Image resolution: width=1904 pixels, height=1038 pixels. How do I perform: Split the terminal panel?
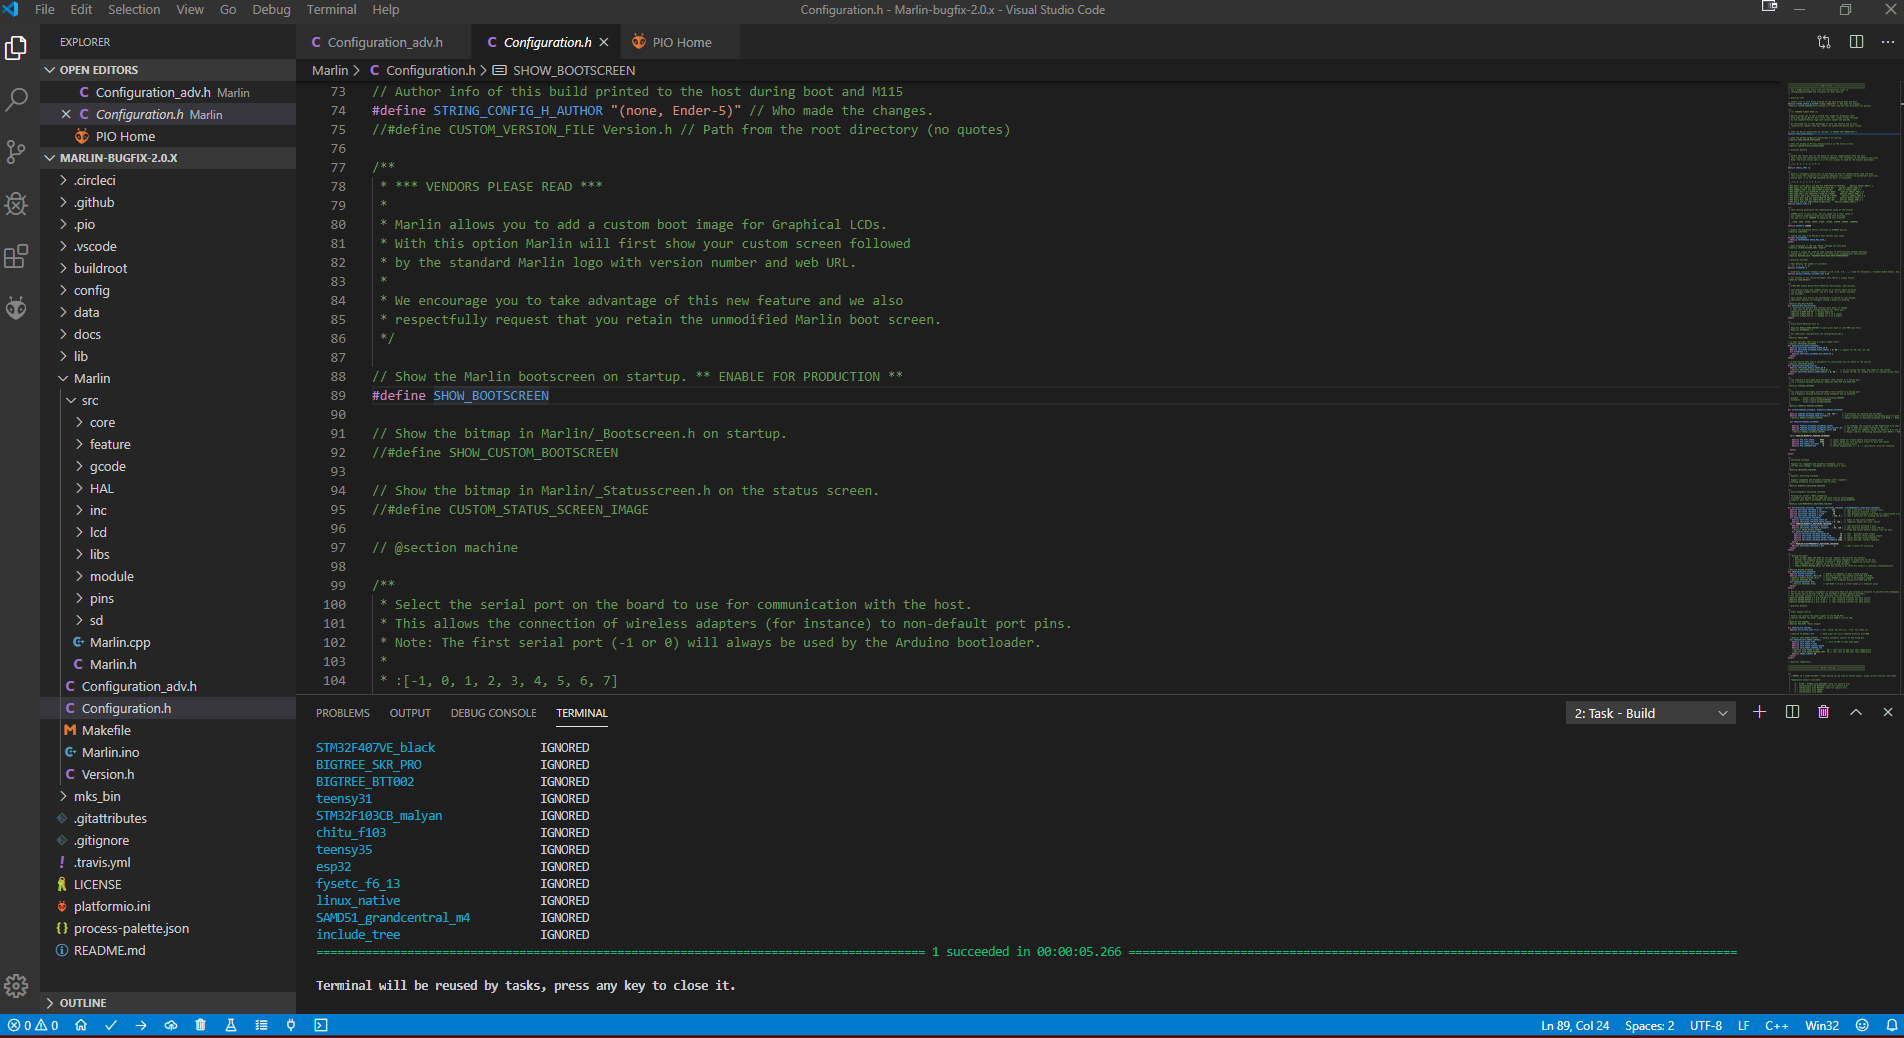1792,712
